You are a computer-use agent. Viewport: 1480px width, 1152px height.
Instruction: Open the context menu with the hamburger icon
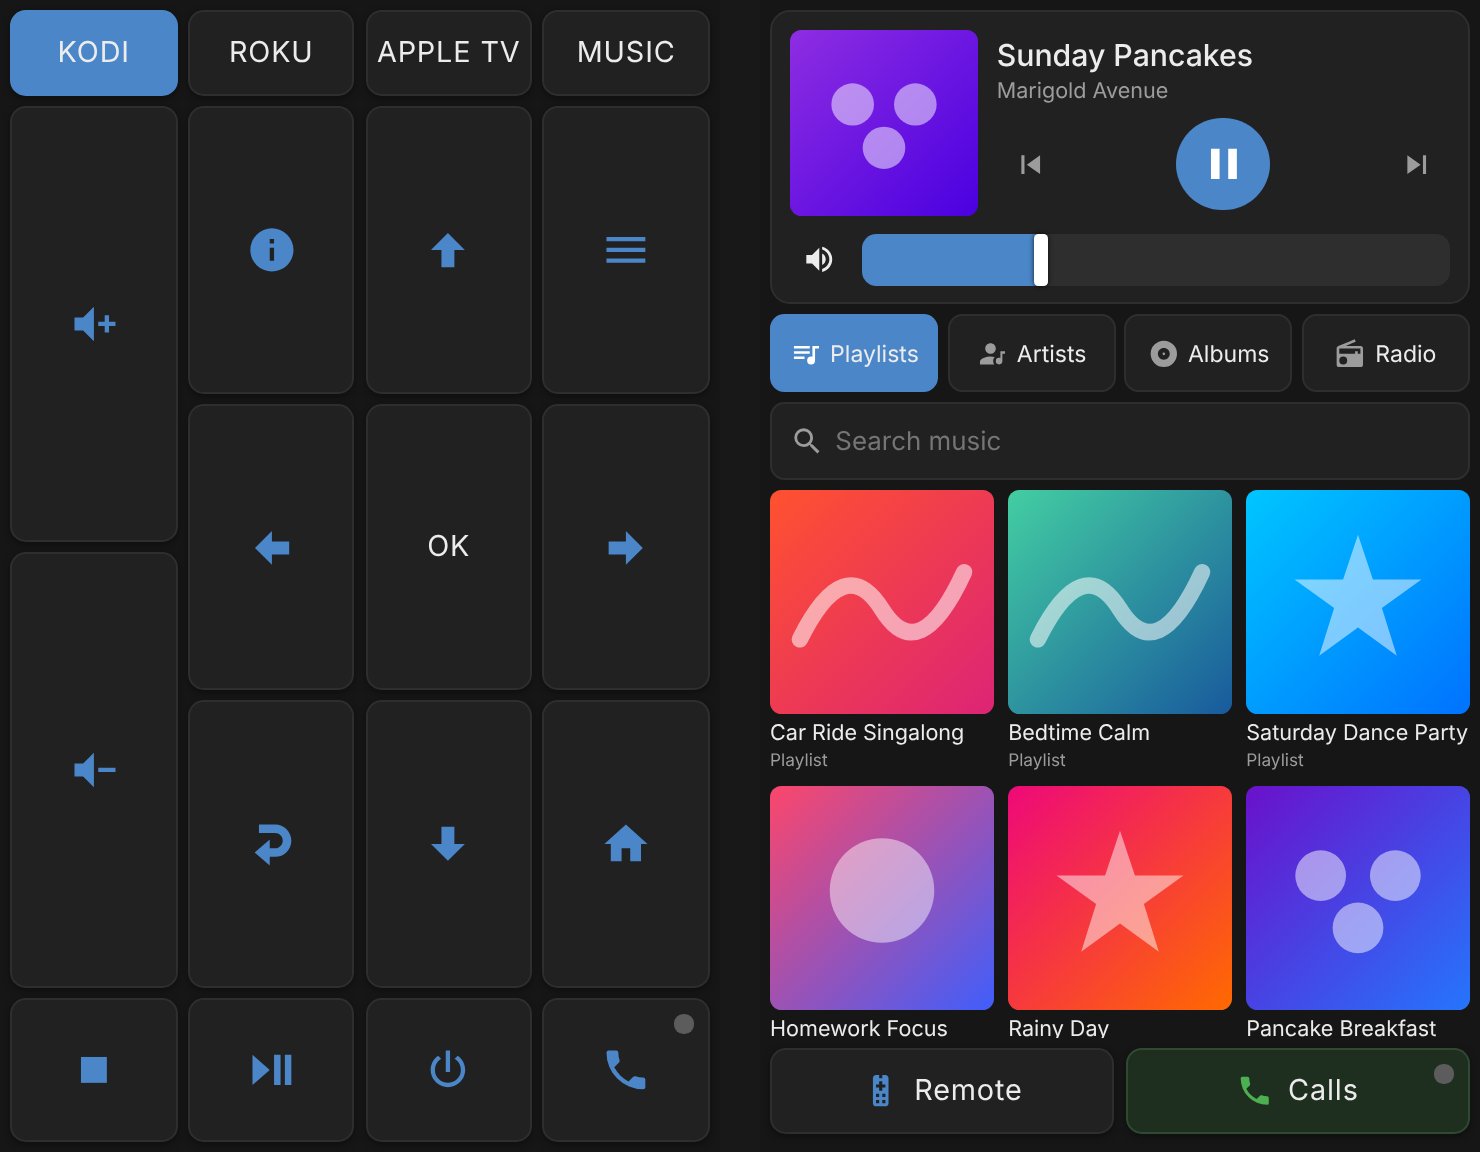tap(626, 250)
